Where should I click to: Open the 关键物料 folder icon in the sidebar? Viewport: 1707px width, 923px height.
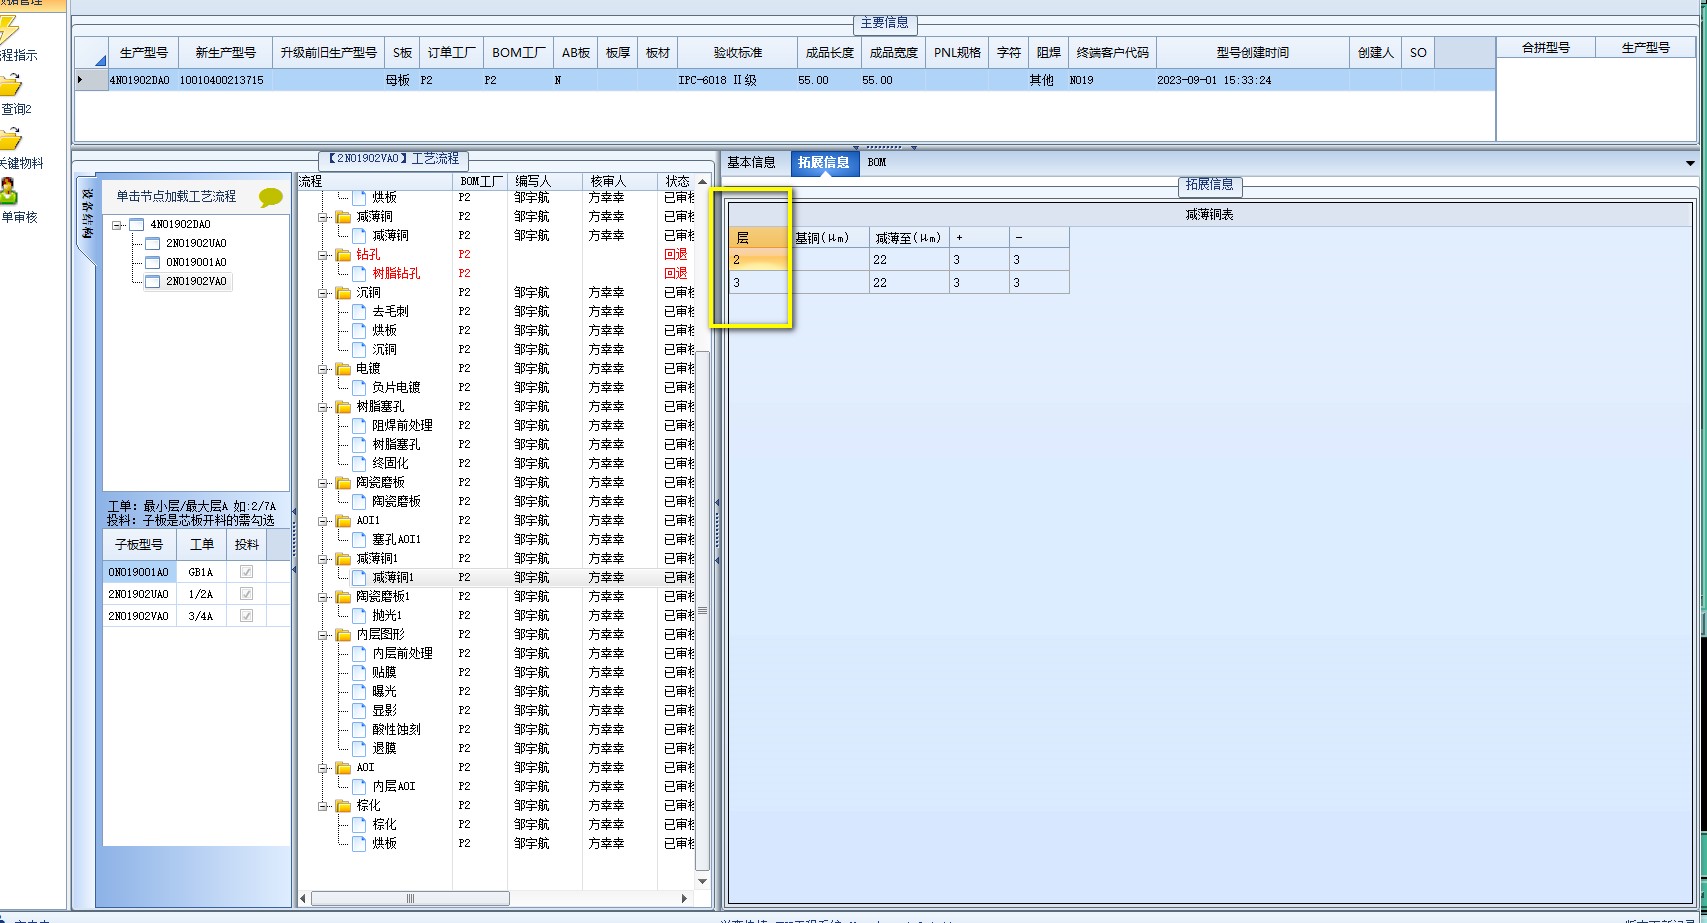[9, 139]
